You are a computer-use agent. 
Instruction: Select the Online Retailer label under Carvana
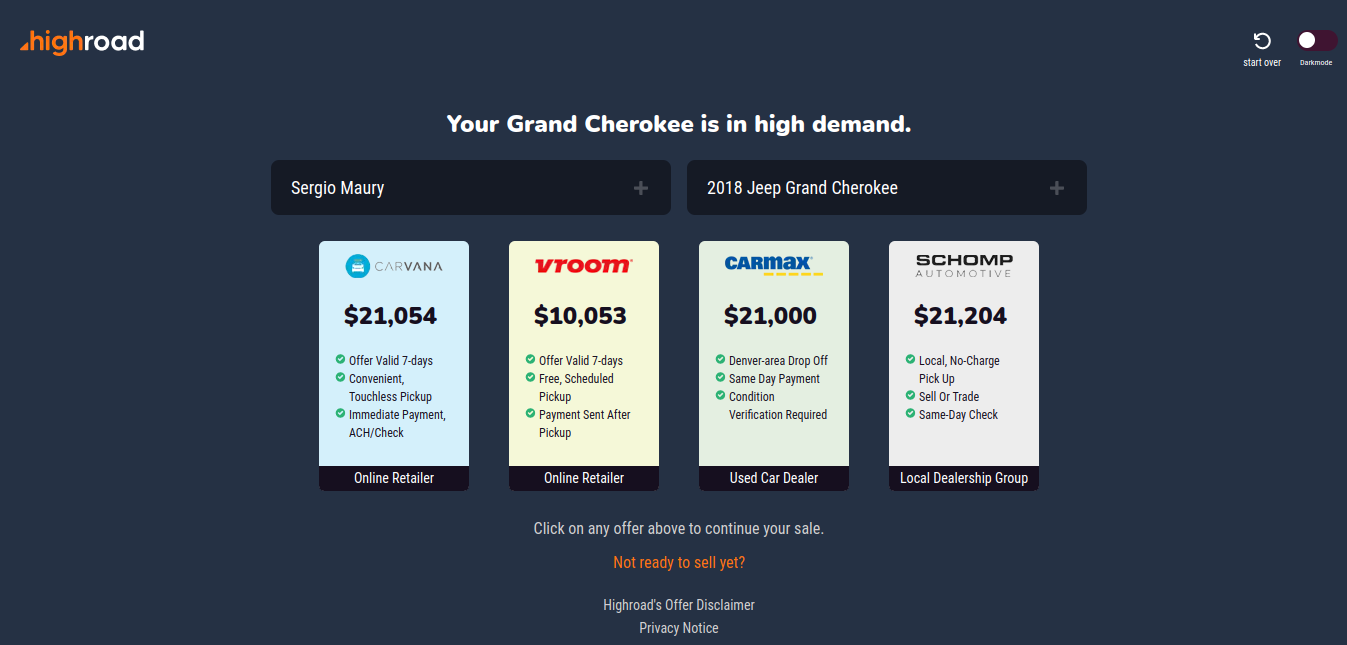pyautogui.click(x=393, y=477)
